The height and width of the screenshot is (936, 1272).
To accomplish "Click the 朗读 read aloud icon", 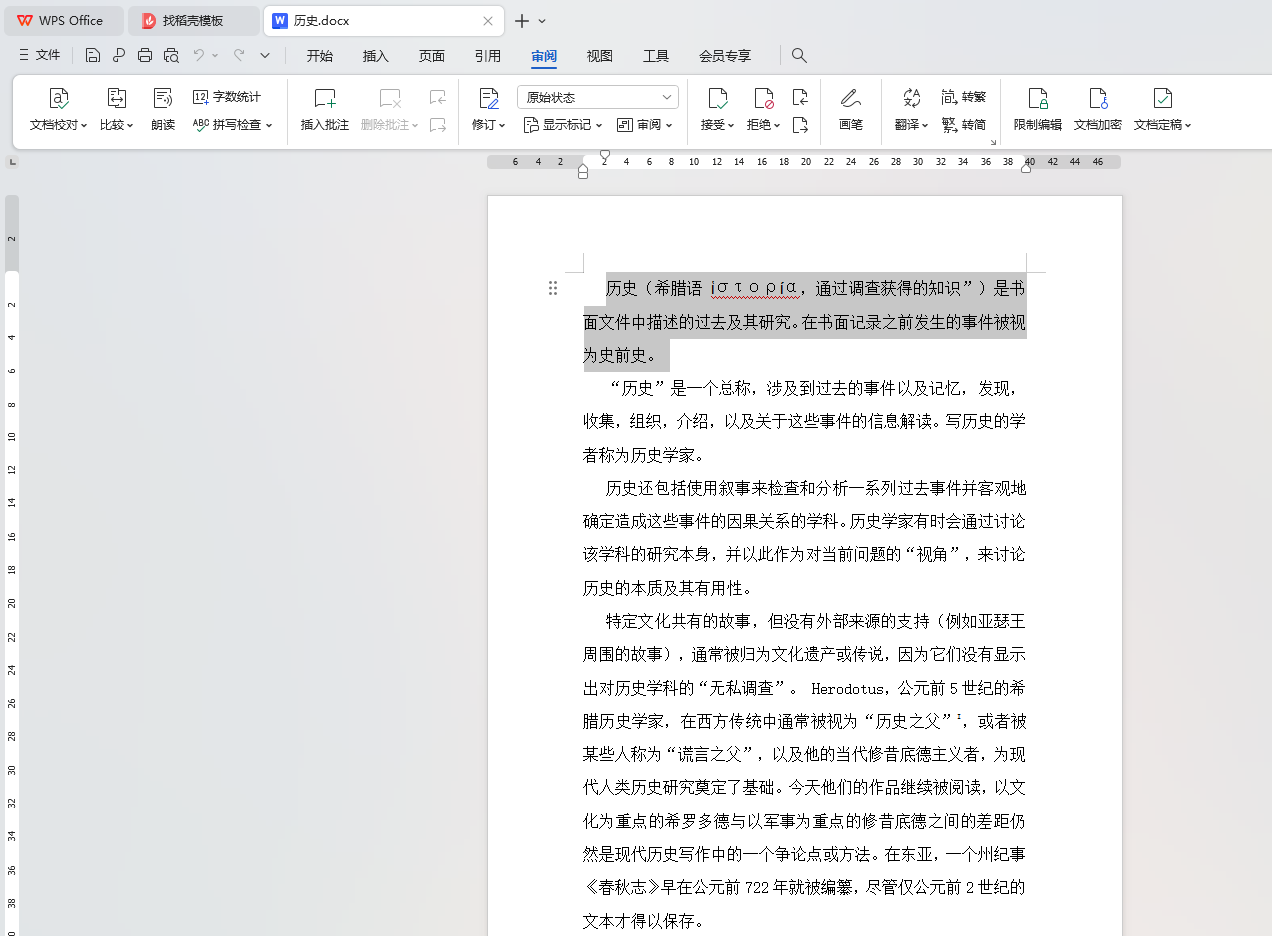I will click(x=163, y=98).
